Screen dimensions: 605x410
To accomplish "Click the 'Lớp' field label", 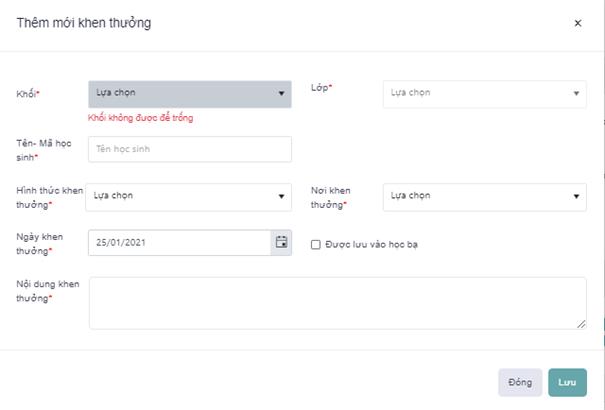I will tap(321, 88).
